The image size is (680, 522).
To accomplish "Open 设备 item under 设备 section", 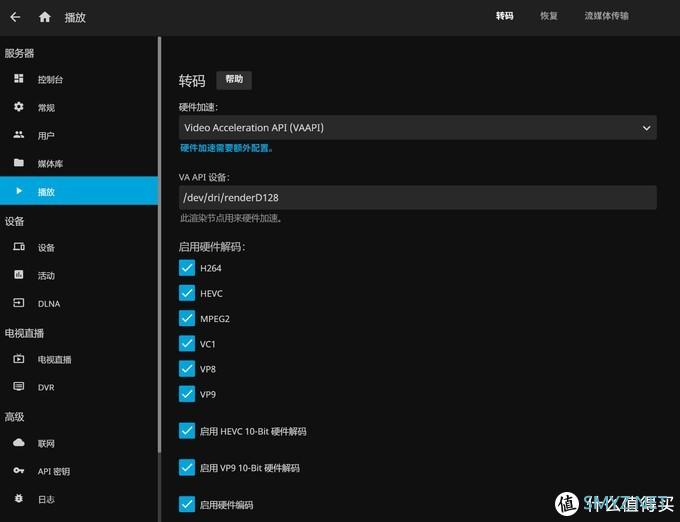I will pyautogui.click(x=79, y=248).
